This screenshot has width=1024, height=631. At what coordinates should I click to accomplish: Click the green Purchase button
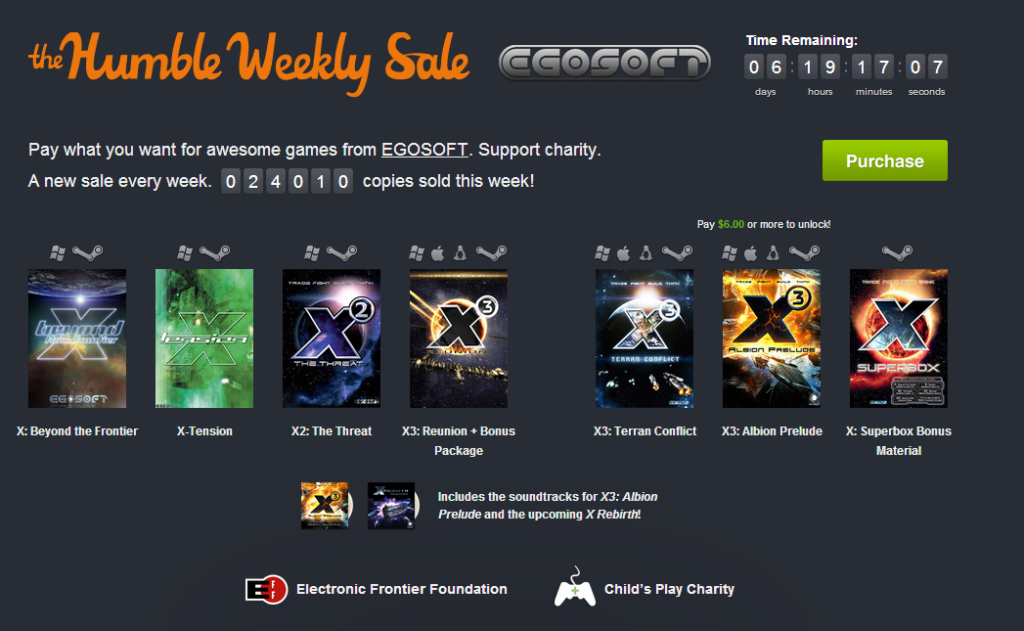[884, 161]
